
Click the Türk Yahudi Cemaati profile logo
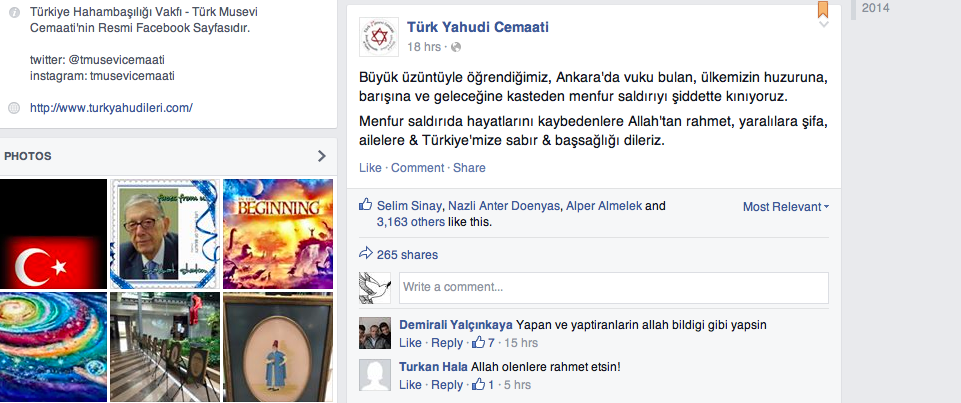click(x=379, y=37)
